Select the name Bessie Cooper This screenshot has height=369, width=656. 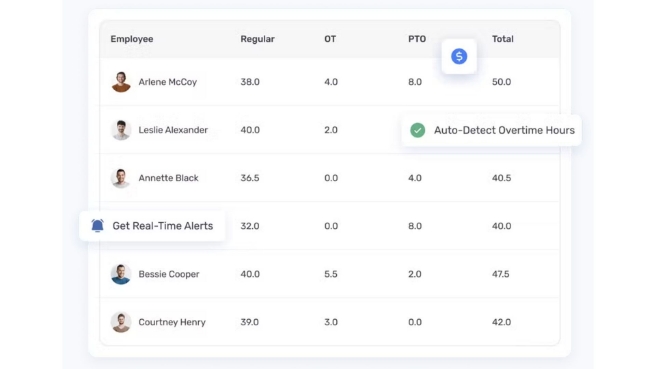169,274
